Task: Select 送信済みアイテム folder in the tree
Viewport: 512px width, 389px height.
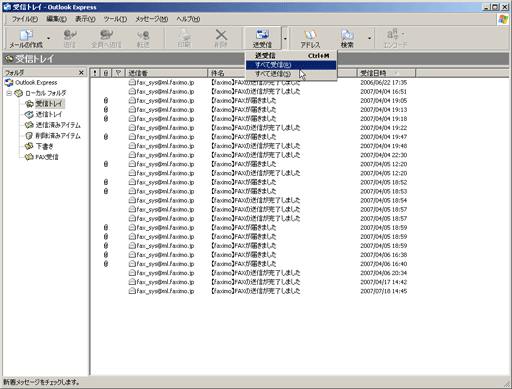Action: pos(53,125)
